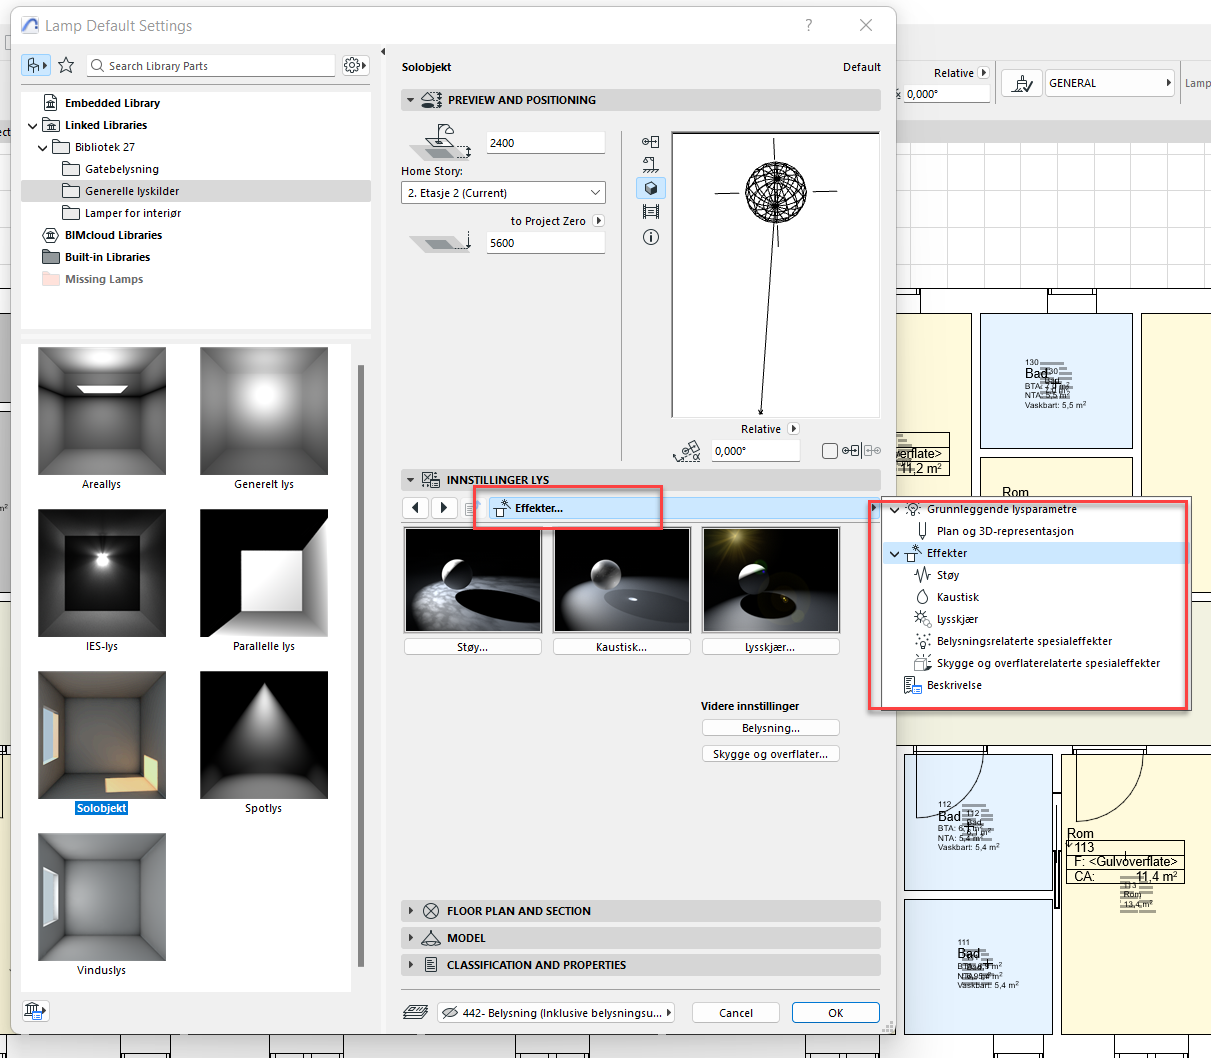1211x1058 pixels.
Task: Choose Beskrivelse from the page list
Action: (953, 685)
